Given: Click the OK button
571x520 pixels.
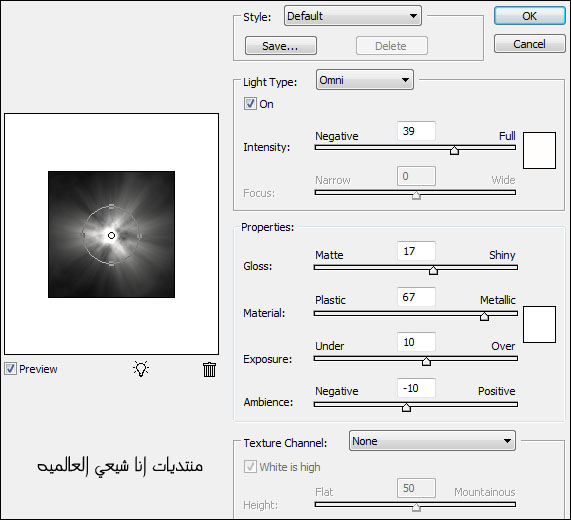Looking at the screenshot, I should (529, 16).
